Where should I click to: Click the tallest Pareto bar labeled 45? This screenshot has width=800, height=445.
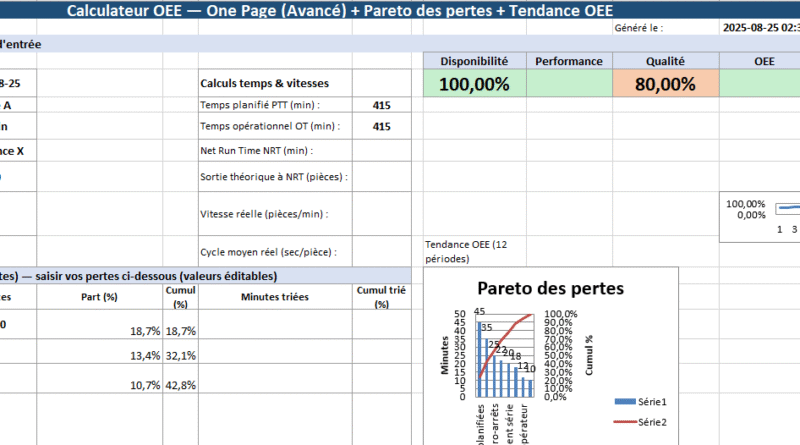click(479, 359)
